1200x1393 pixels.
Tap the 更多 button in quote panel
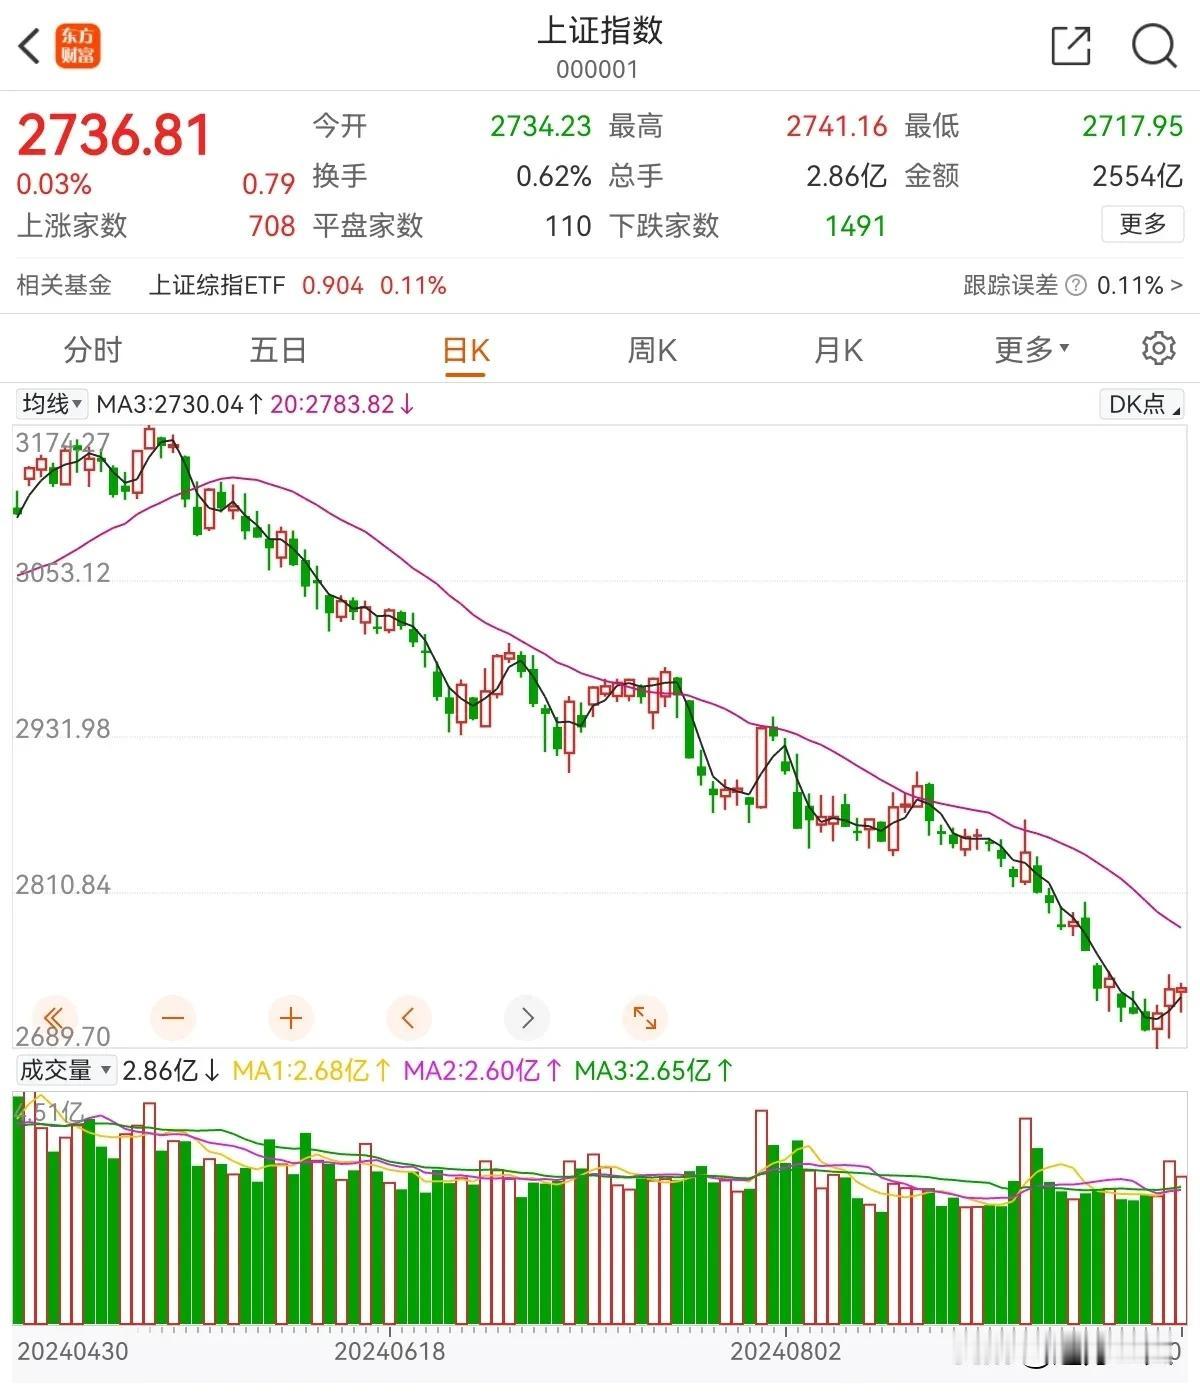point(1143,224)
